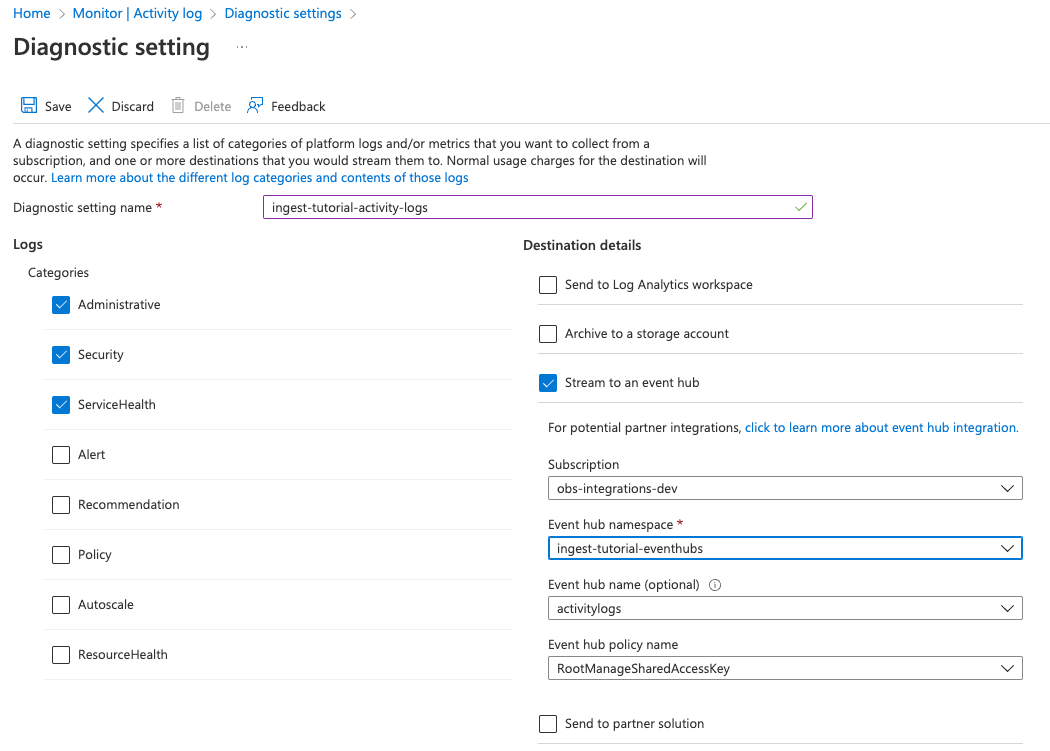Open the Event hub policy name dropdown
Image resolution: width=1050 pixels, height=751 pixels.
pos(1009,667)
